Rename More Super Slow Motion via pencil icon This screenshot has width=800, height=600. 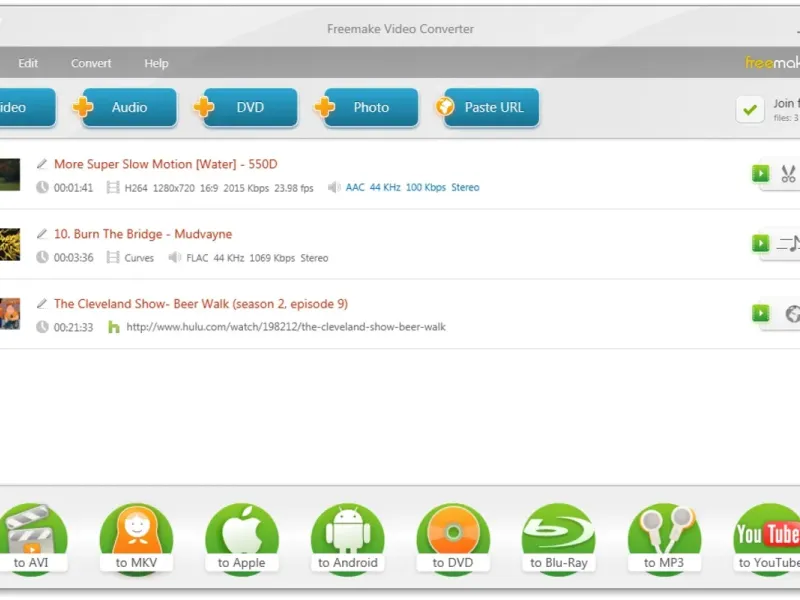coord(42,164)
